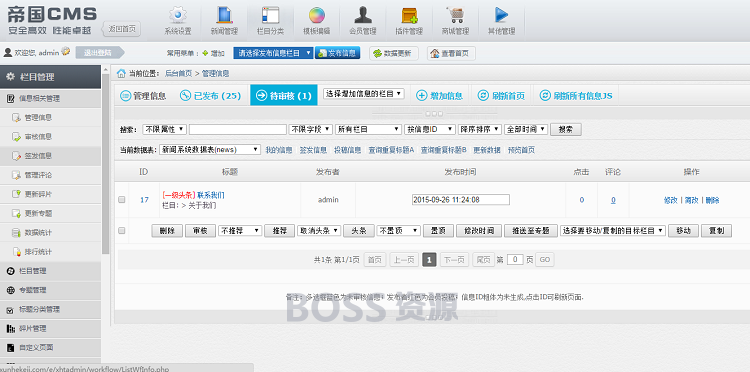Click the 发布信息 button

point(337,53)
